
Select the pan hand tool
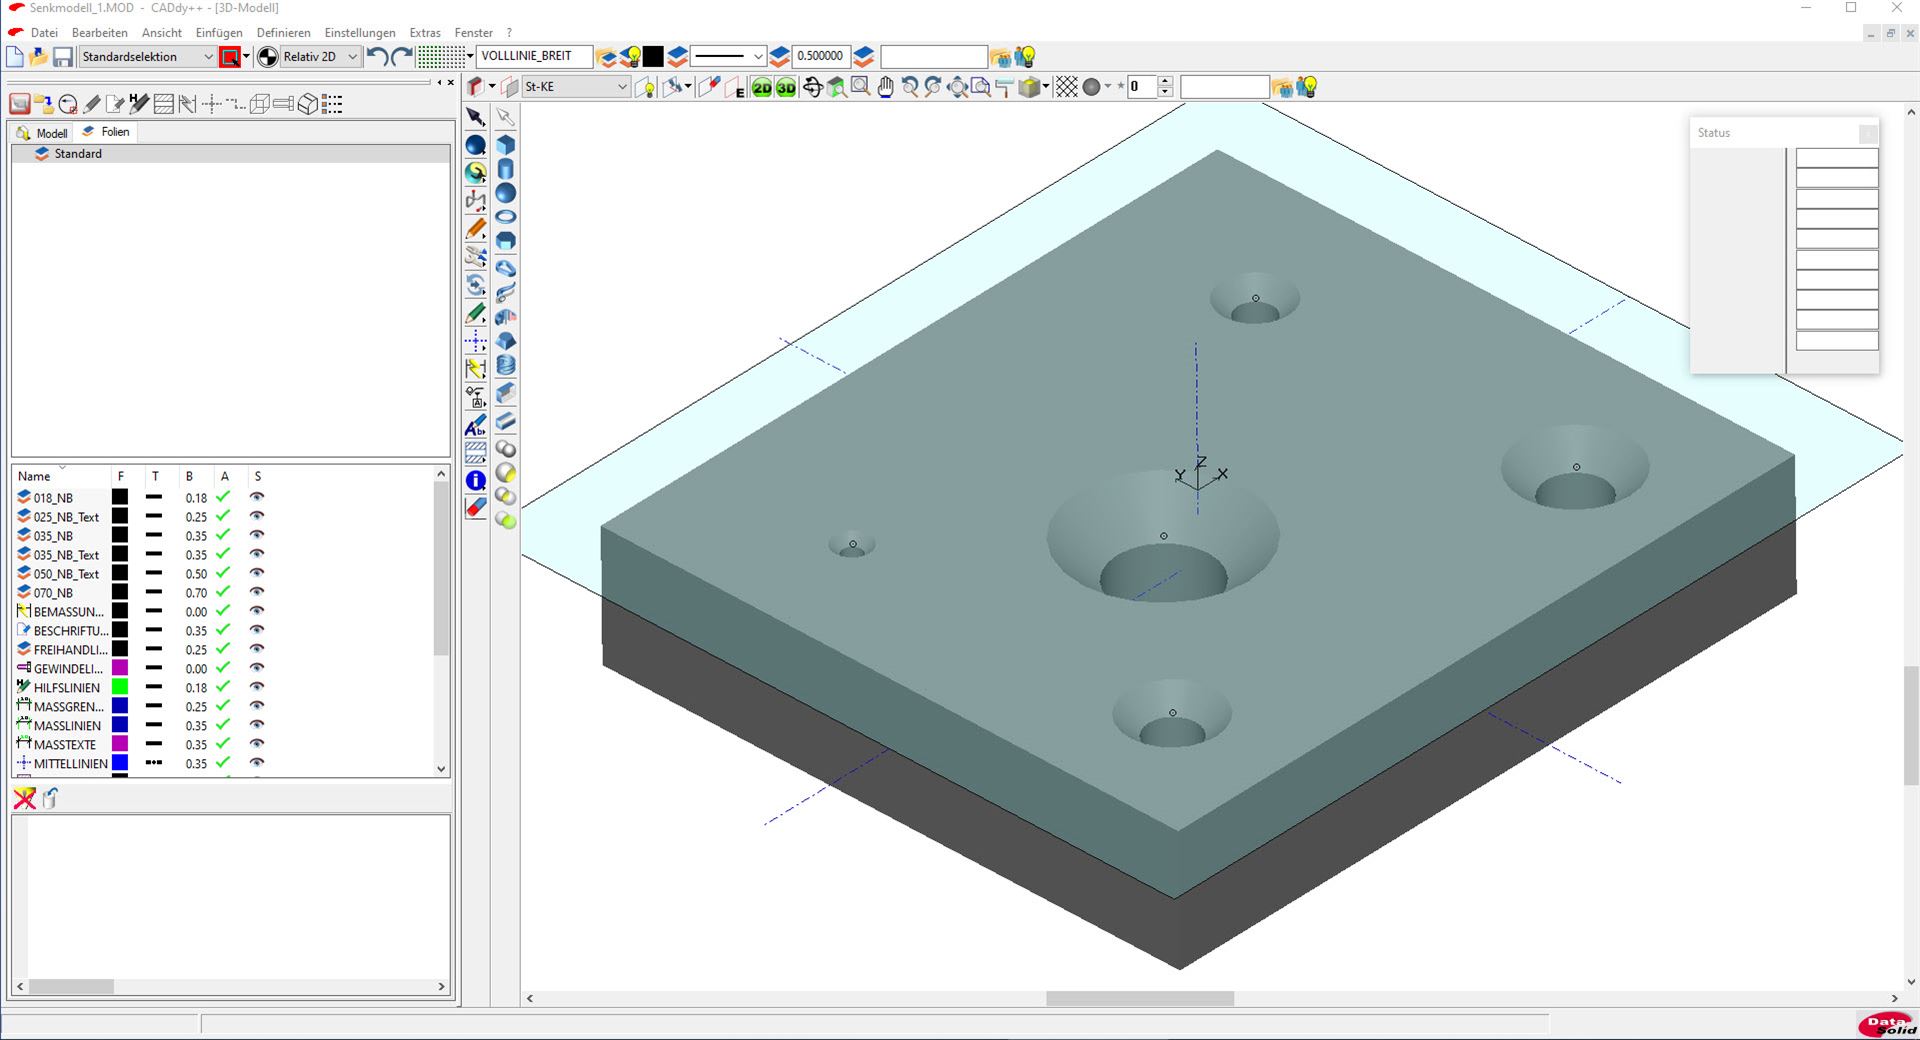(885, 88)
